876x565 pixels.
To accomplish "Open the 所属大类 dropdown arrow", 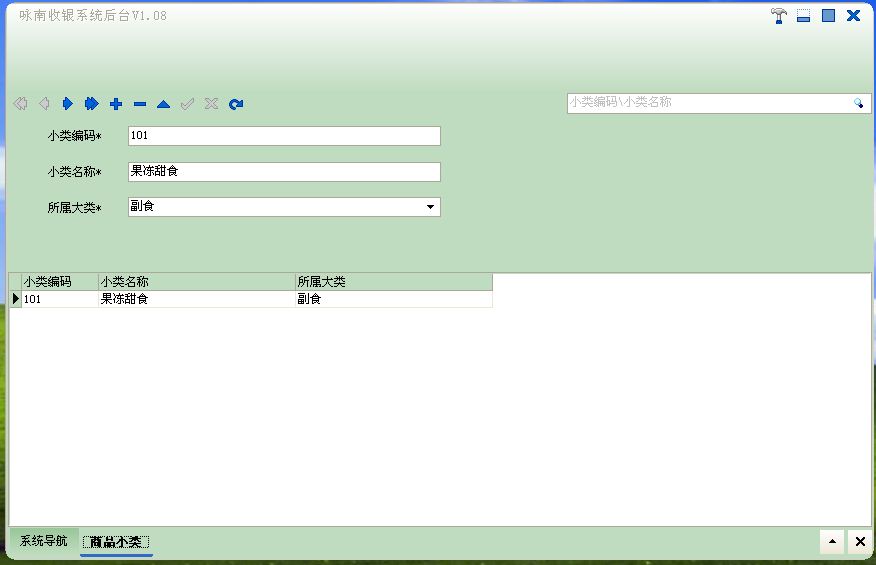I will 430,207.
